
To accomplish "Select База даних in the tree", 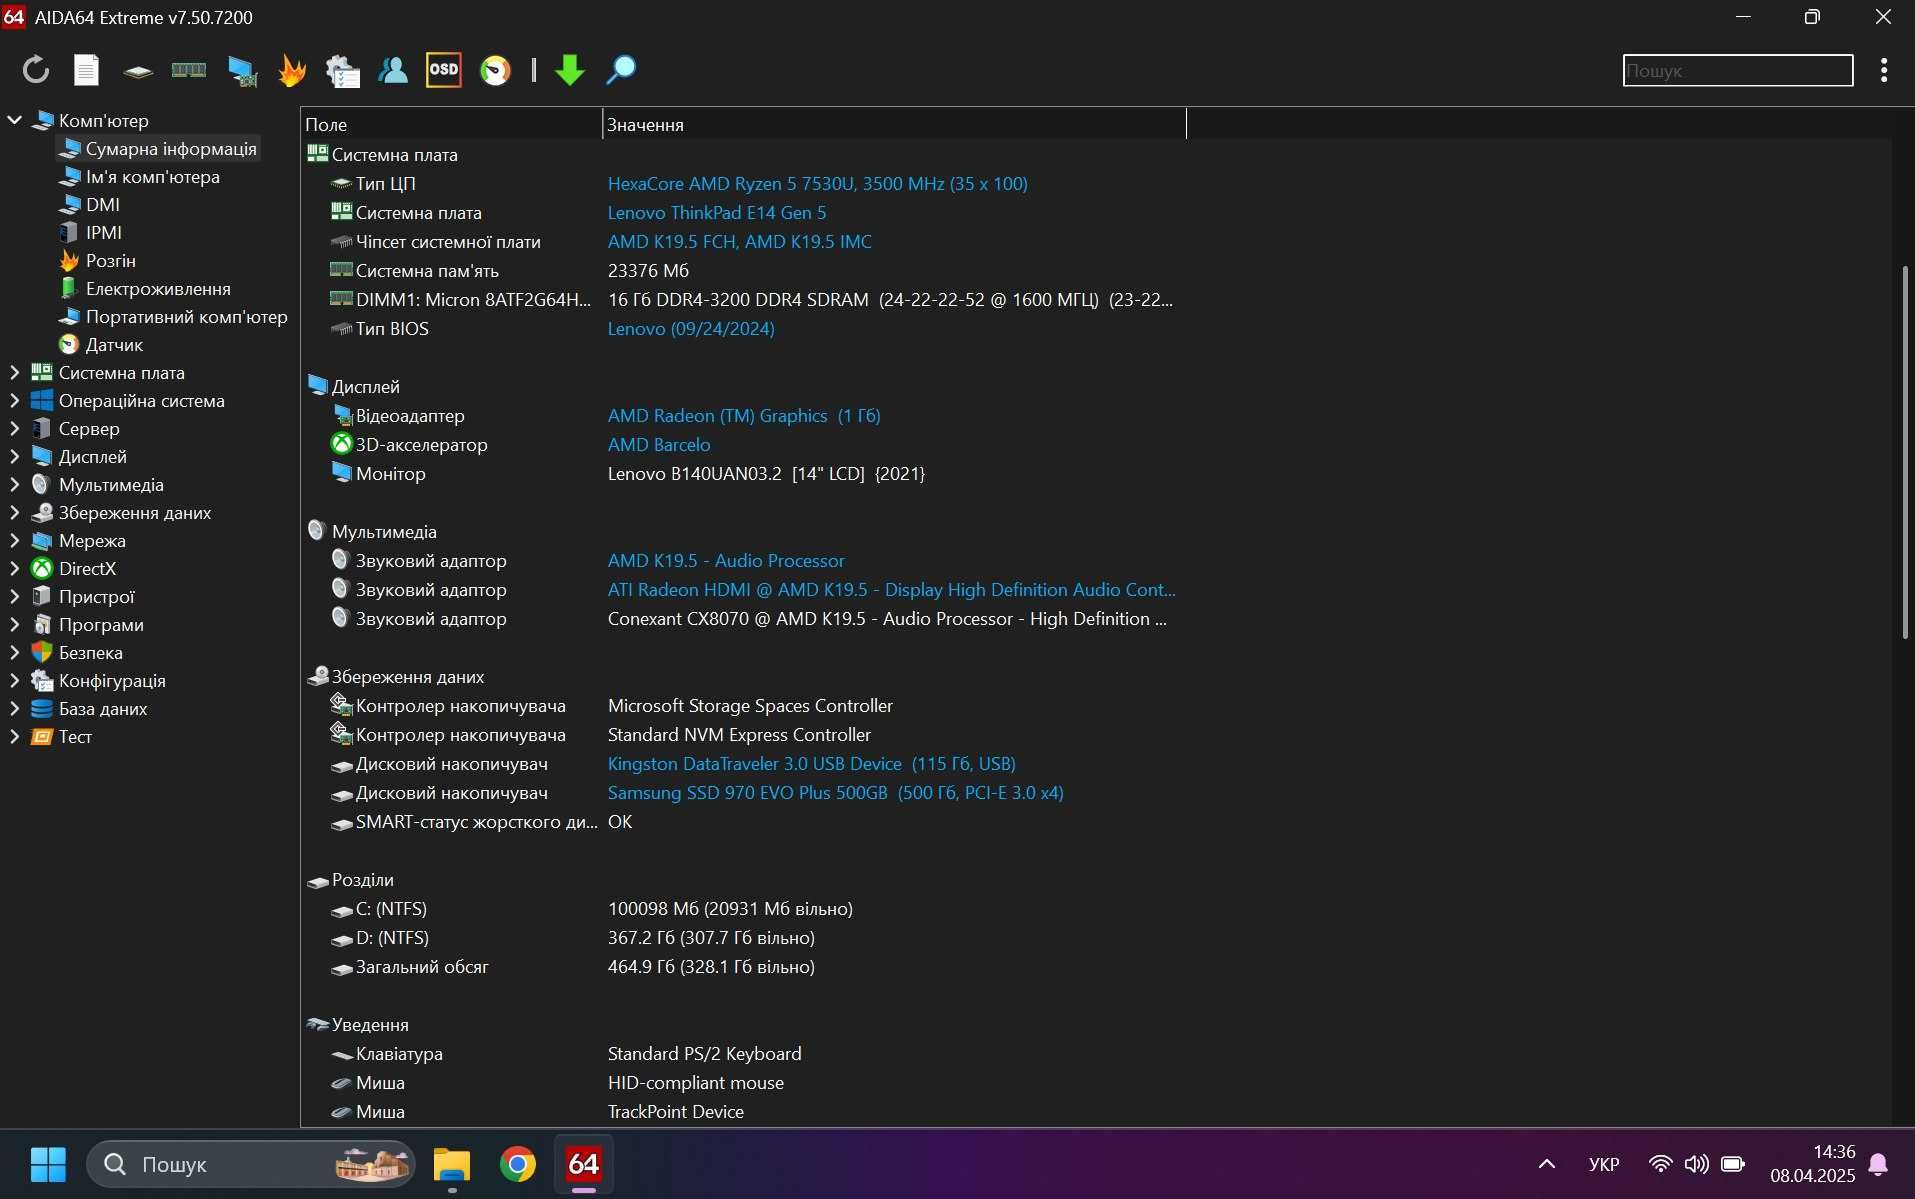I will tap(103, 708).
